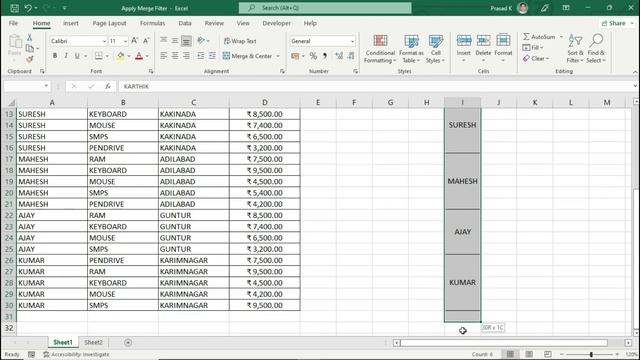The image size is (640, 360).
Task: Switch to the Formulas tab
Action: [x=153, y=23]
